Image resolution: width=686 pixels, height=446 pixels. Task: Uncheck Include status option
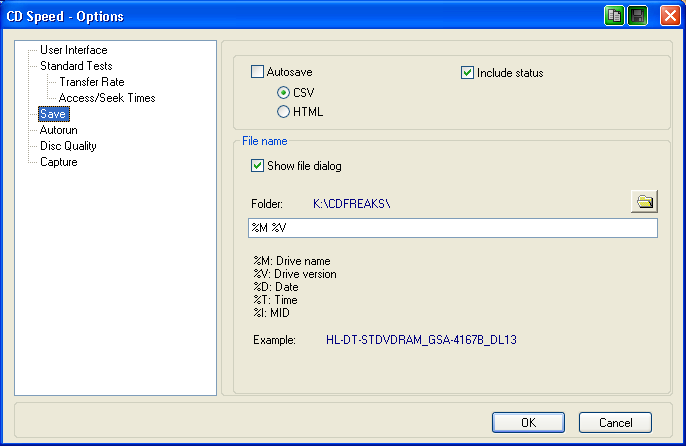click(467, 73)
